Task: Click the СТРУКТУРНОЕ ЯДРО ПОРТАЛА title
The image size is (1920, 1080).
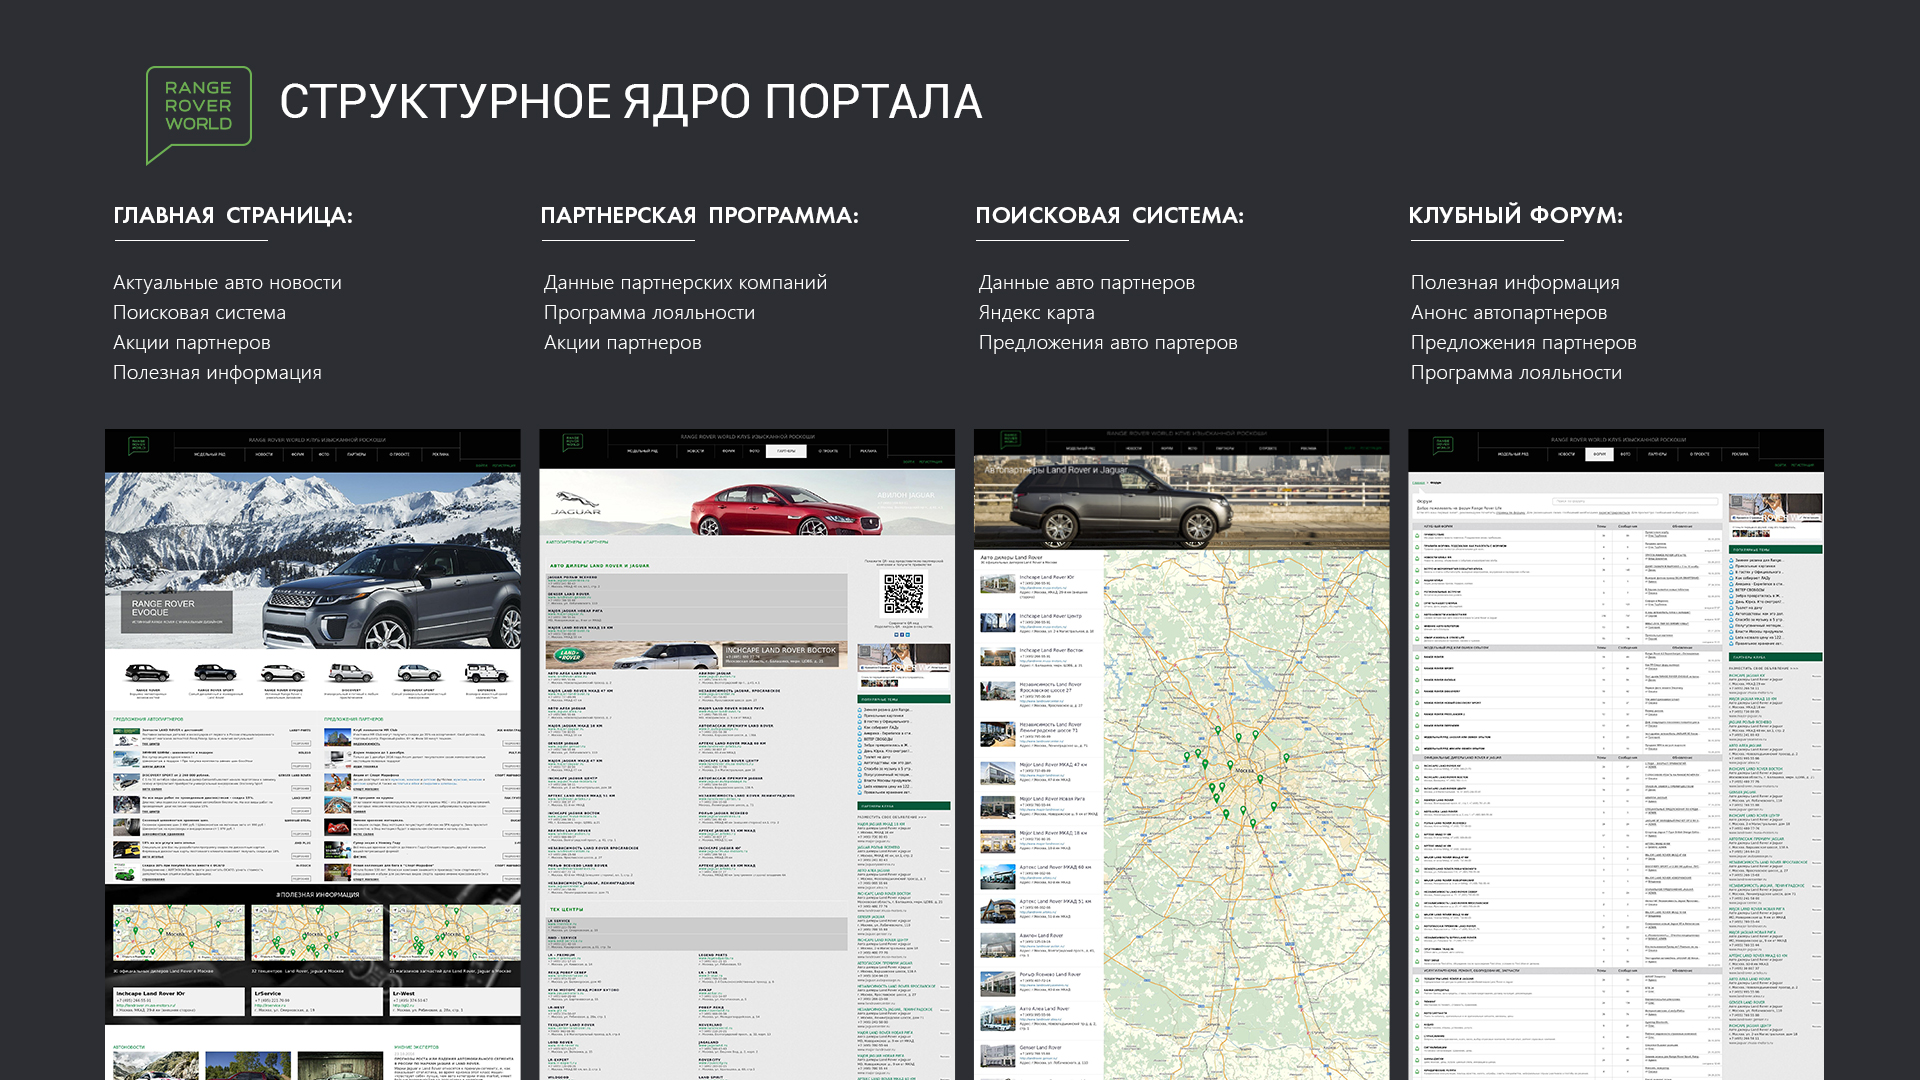Action: coord(631,102)
